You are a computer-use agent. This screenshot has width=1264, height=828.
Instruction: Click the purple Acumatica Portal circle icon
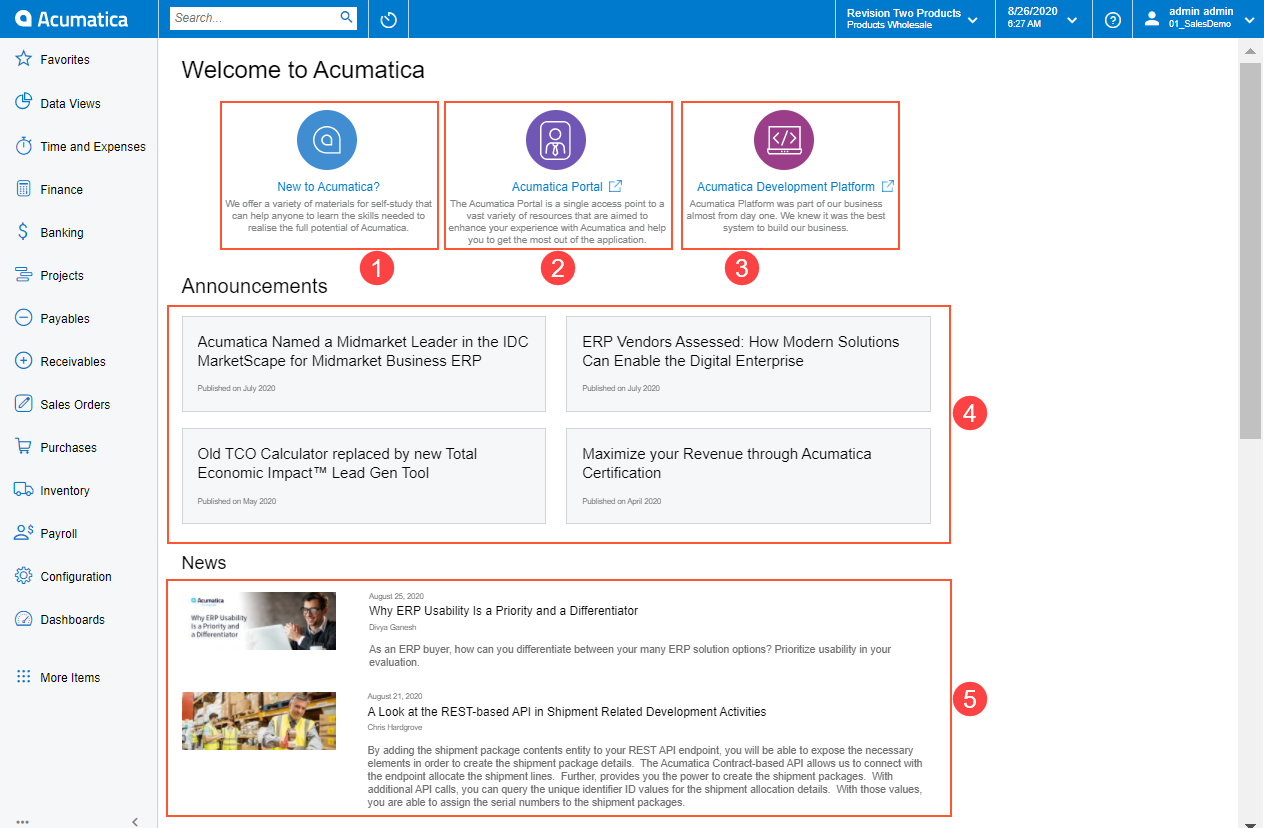tap(556, 140)
